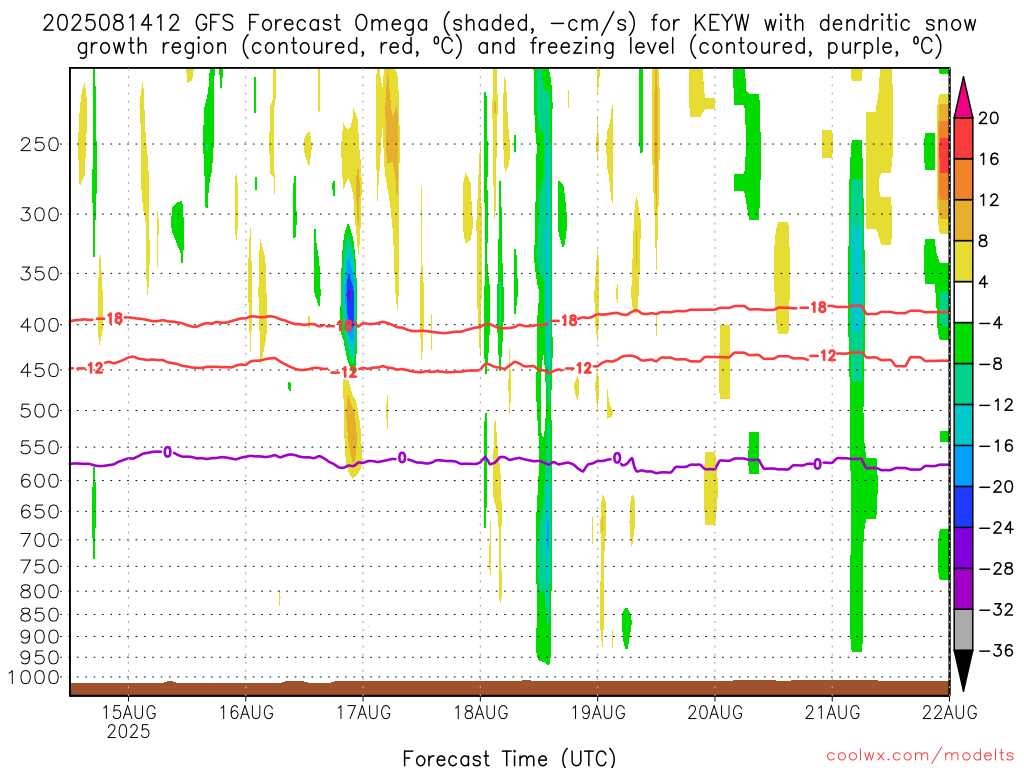Viewport: 1024px width, 768px height.
Task: Click the 2025 year label under 15AUG
Action: (129, 731)
